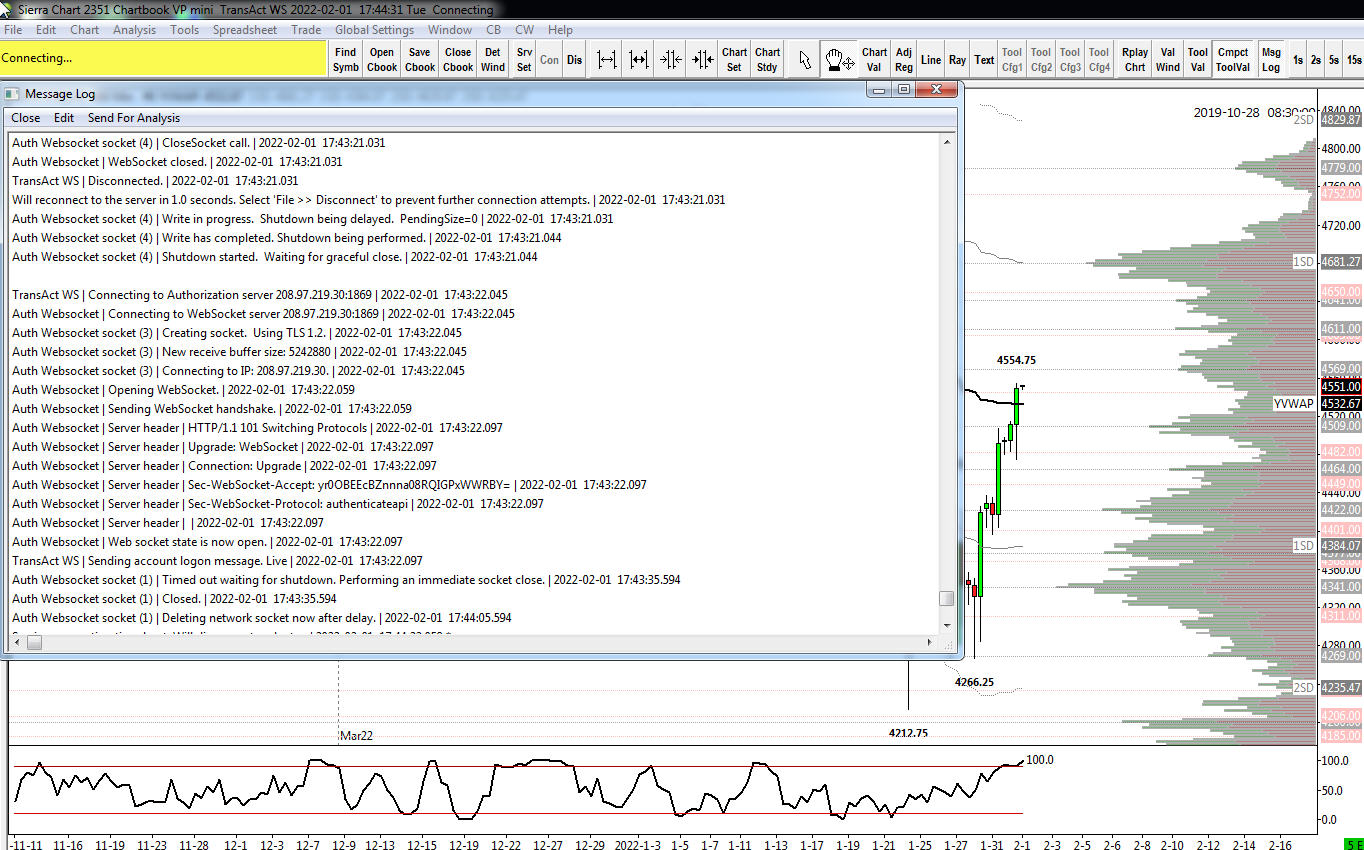
Task: Open the Window menu
Action: tap(450, 30)
